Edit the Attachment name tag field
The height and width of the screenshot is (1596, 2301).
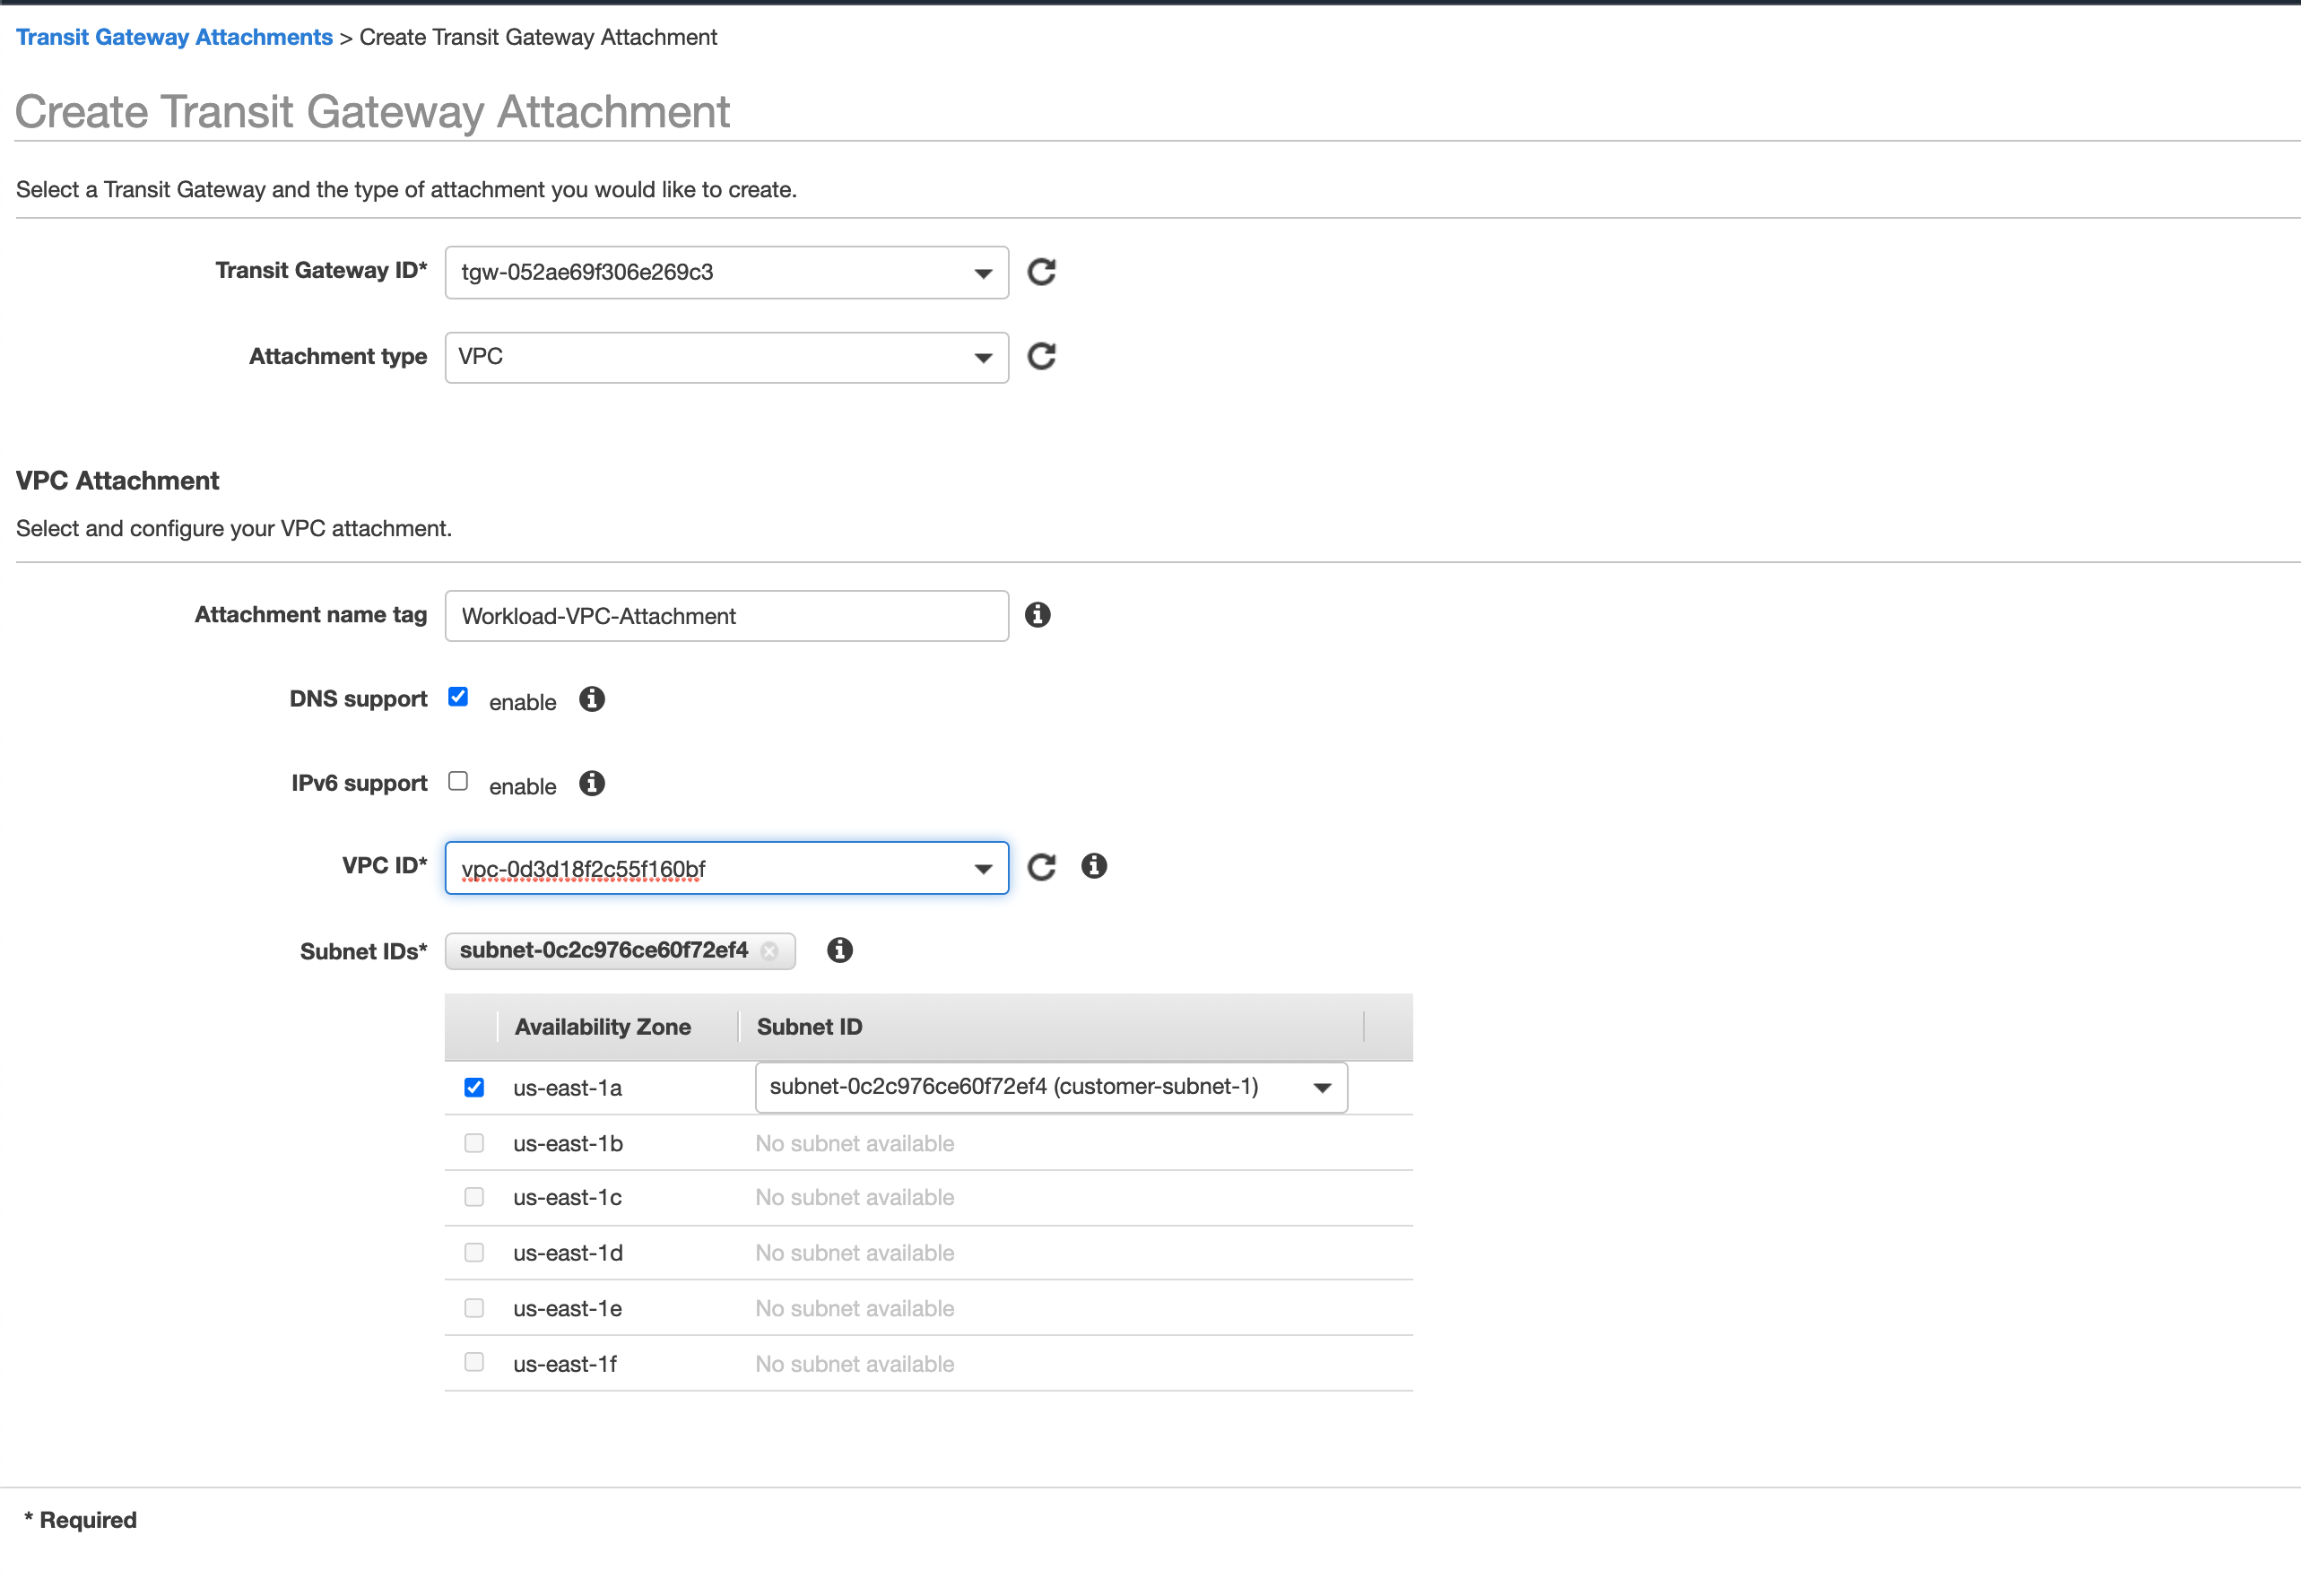(727, 616)
